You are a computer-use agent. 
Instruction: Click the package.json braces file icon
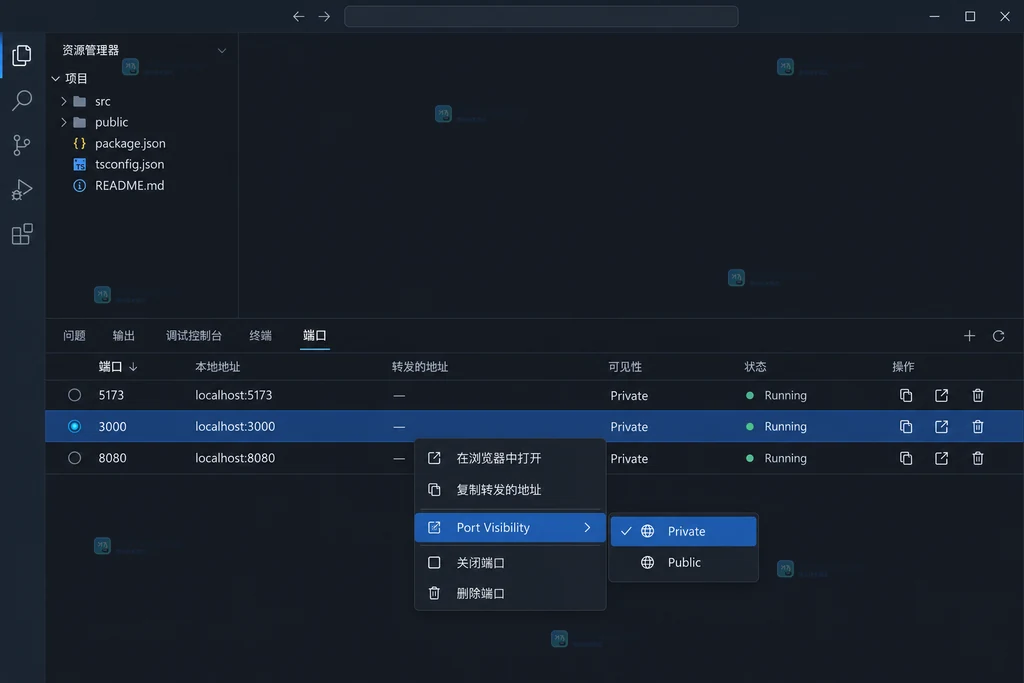[80, 143]
